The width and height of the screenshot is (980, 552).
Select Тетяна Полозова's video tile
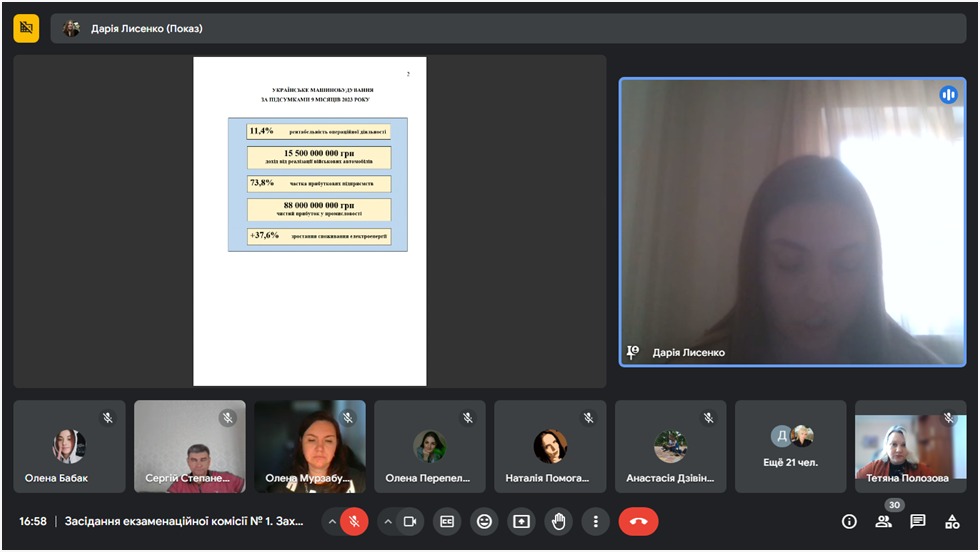(x=910, y=446)
